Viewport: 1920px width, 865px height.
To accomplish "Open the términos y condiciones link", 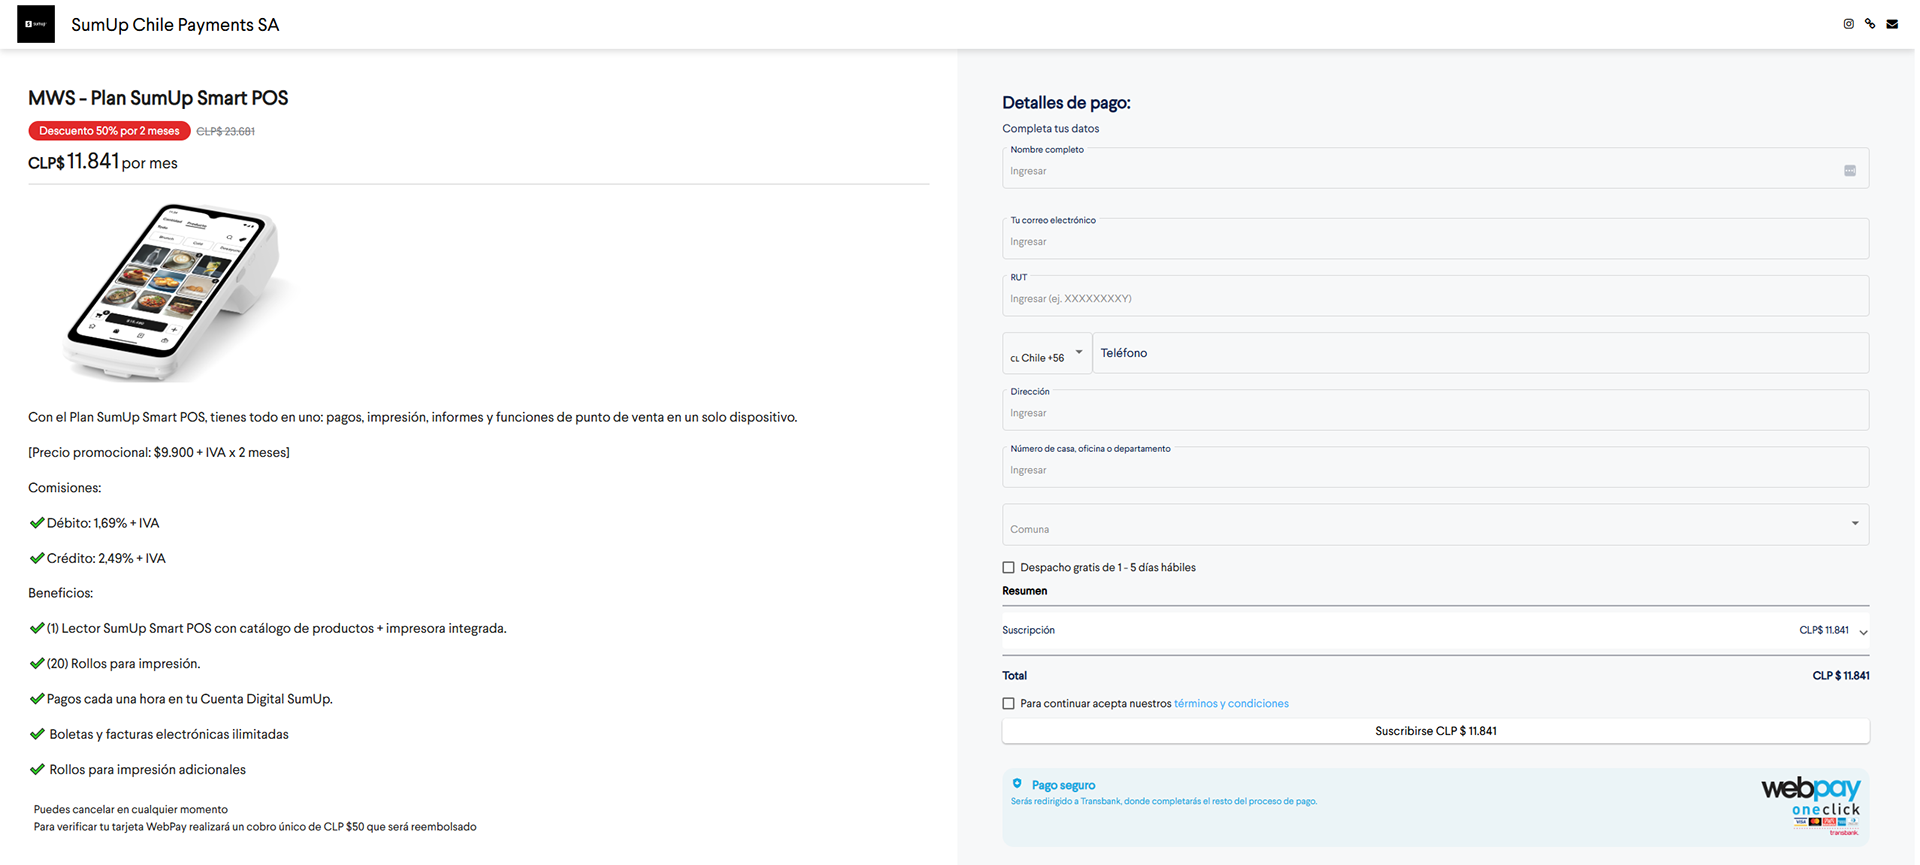I will (x=1231, y=704).
